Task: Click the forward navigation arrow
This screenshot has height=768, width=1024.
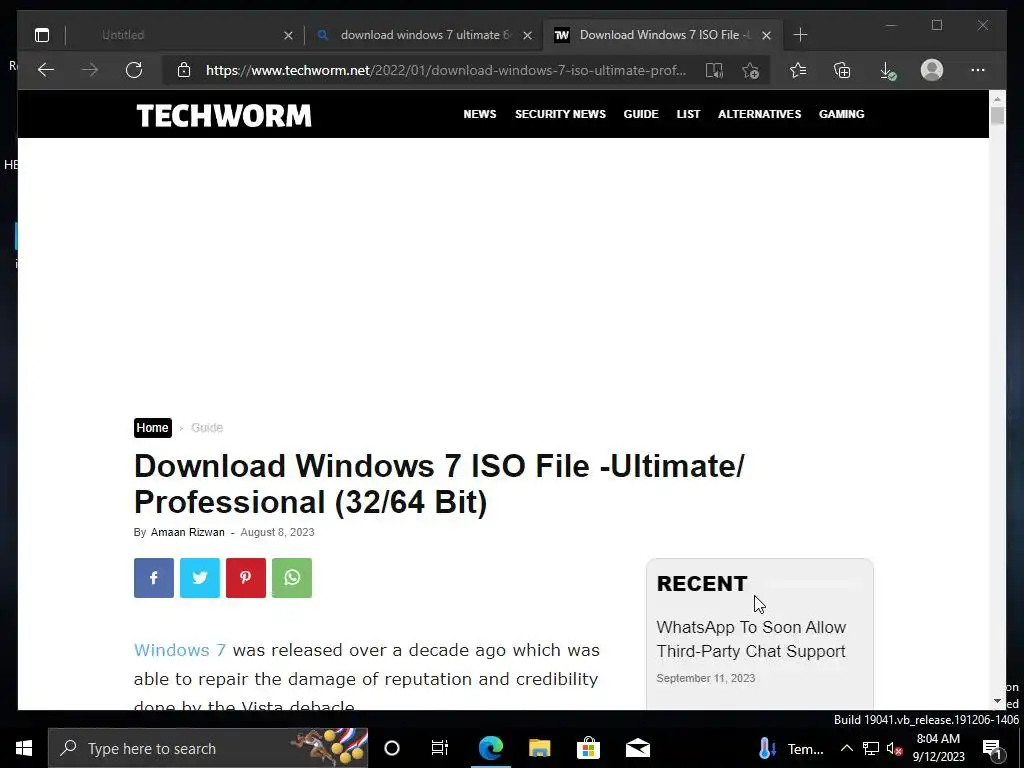Action: tap(90, 70)
